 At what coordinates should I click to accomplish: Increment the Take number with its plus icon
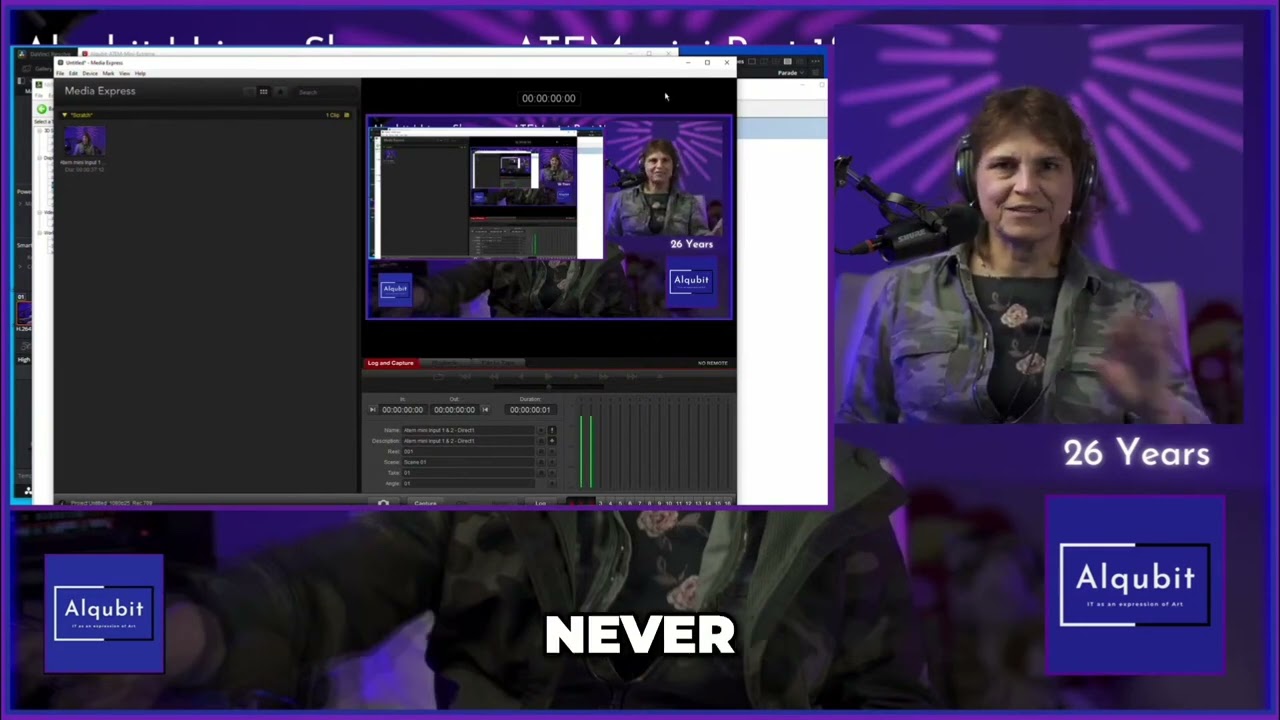tap(552, 473)
